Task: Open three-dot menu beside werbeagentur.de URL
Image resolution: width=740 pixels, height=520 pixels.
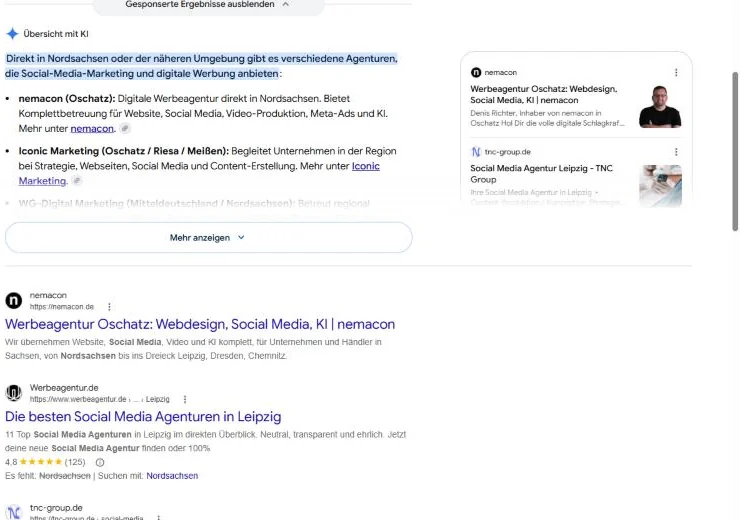Action: pyautogui.click(x=185, y=399)
